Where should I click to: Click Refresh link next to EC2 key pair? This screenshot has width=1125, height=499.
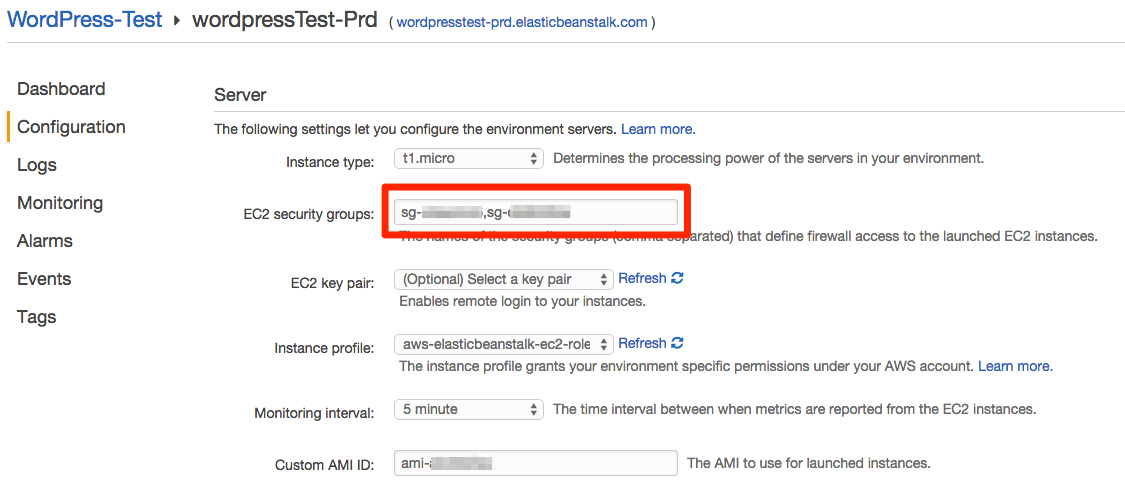click(x=642, y=278)
